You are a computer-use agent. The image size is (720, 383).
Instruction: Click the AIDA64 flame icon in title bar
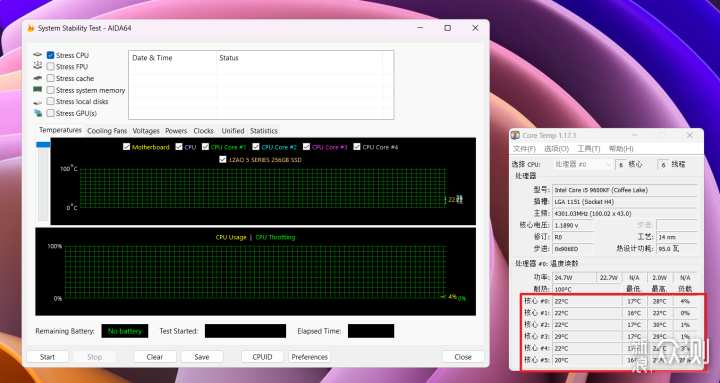tap(31, 28)
